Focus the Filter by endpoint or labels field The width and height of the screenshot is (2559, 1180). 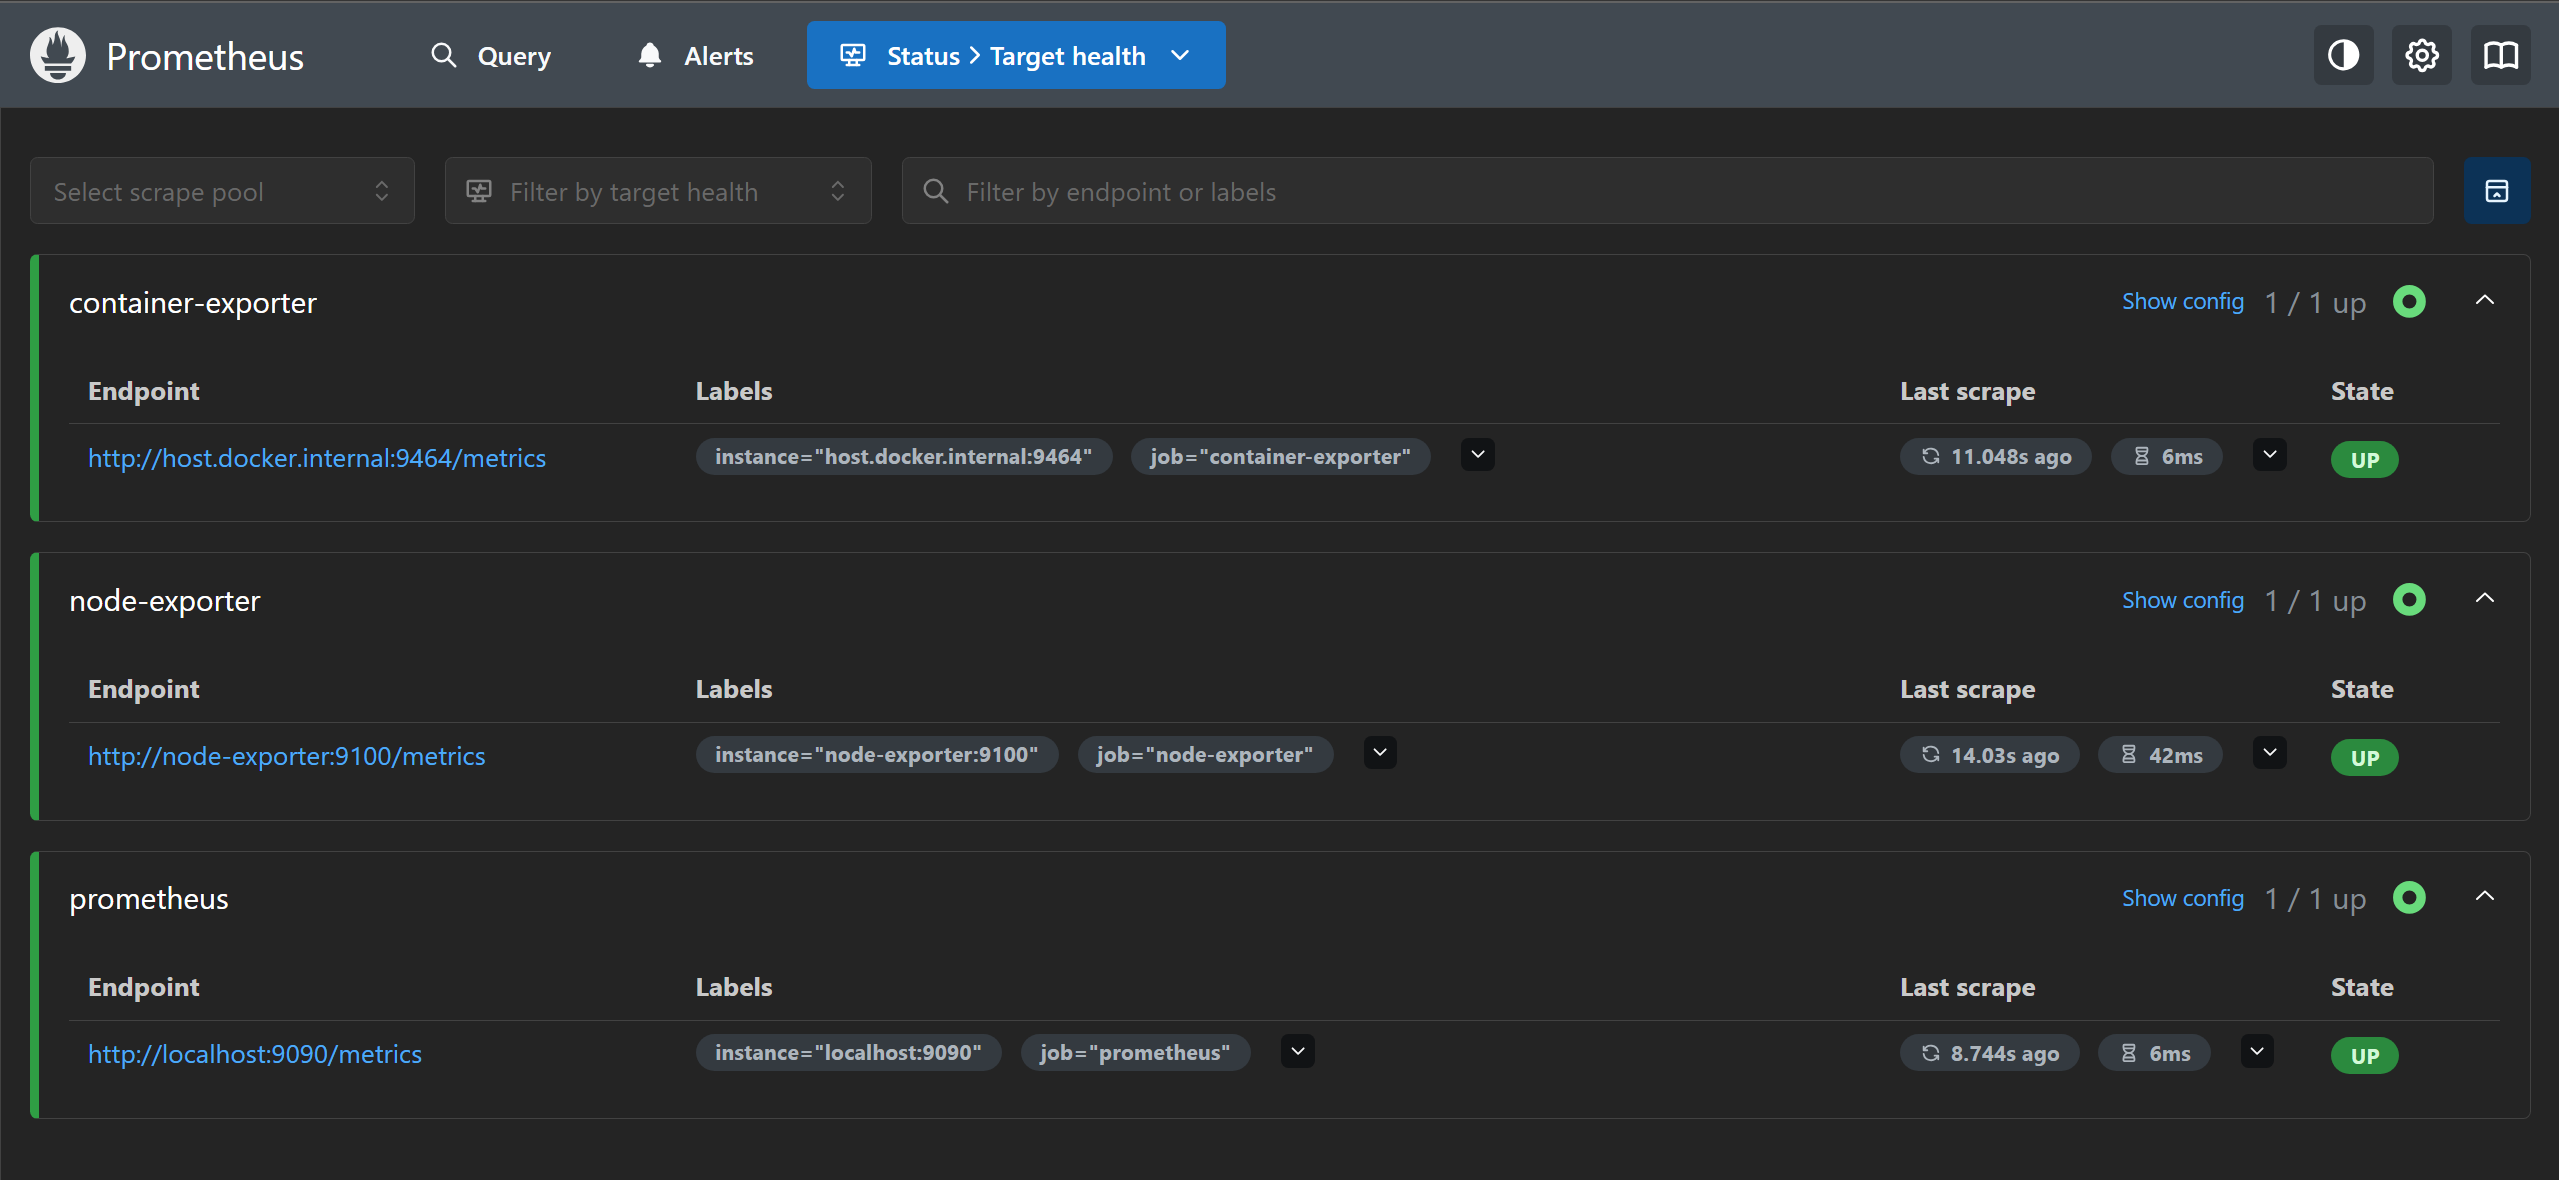tap(1667, 190)
